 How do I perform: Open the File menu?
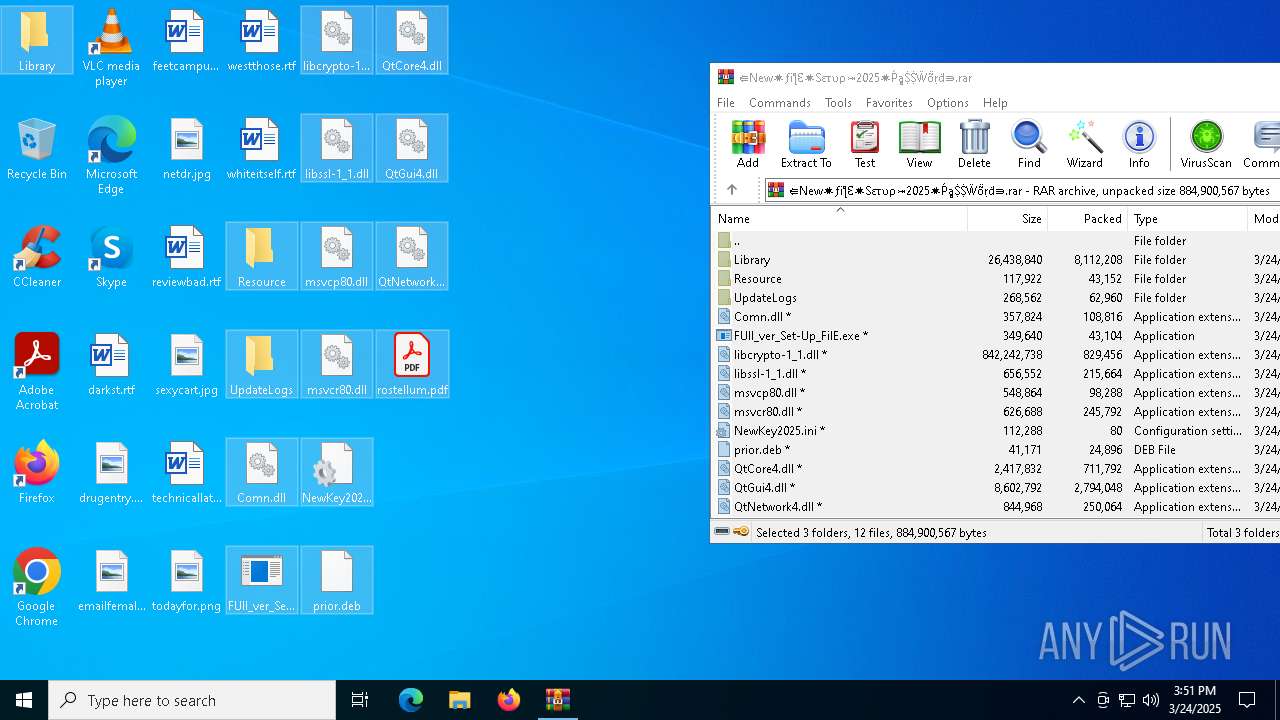click(x=726, y=103)
